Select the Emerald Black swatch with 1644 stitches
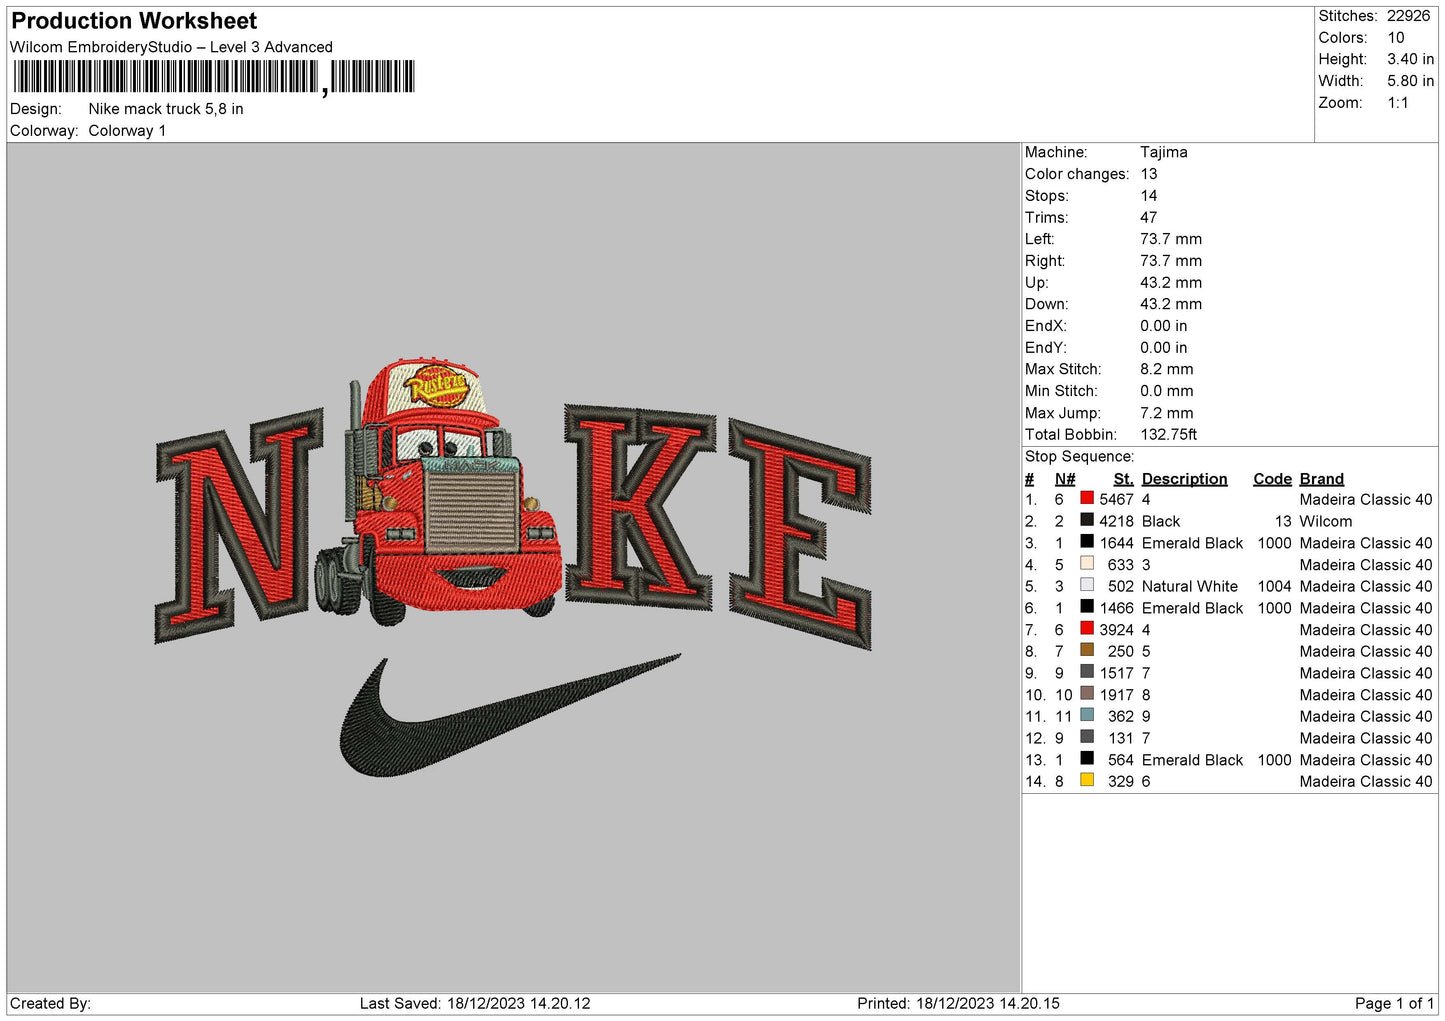This screenshot has width=1445, height=1021. [x=1086, y=542]
